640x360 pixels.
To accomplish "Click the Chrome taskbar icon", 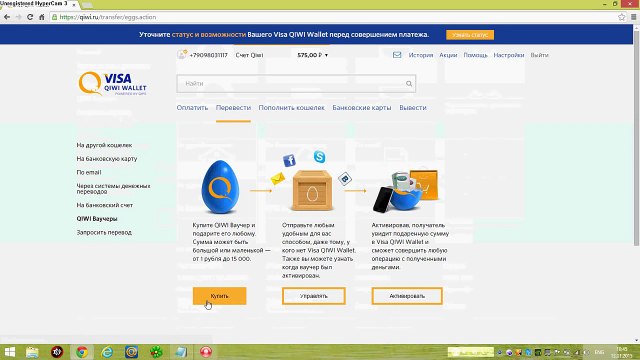I will click(82, 352).
